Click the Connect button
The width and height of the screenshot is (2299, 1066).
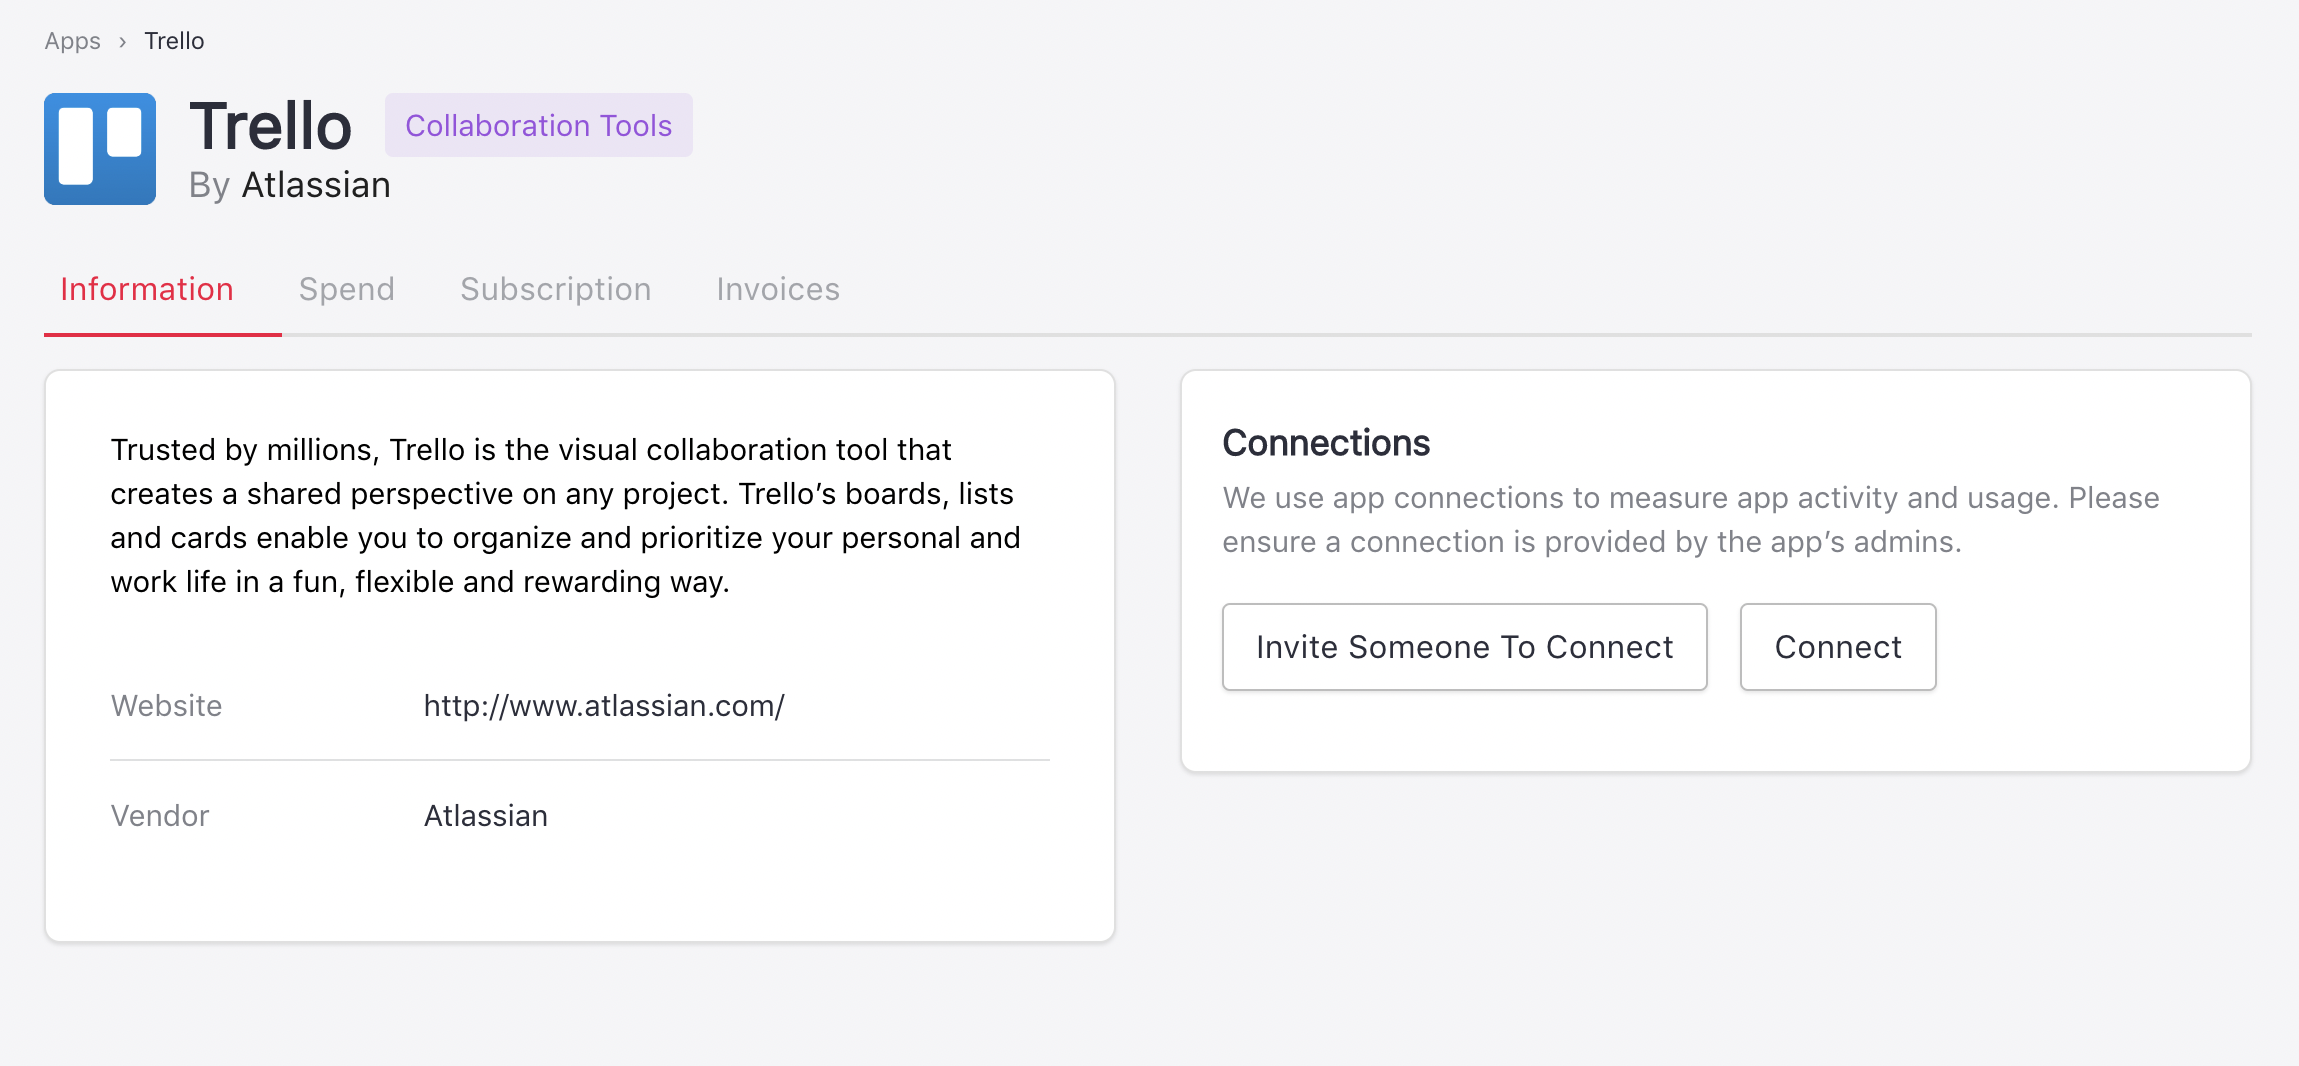[x=1837, y=647]
